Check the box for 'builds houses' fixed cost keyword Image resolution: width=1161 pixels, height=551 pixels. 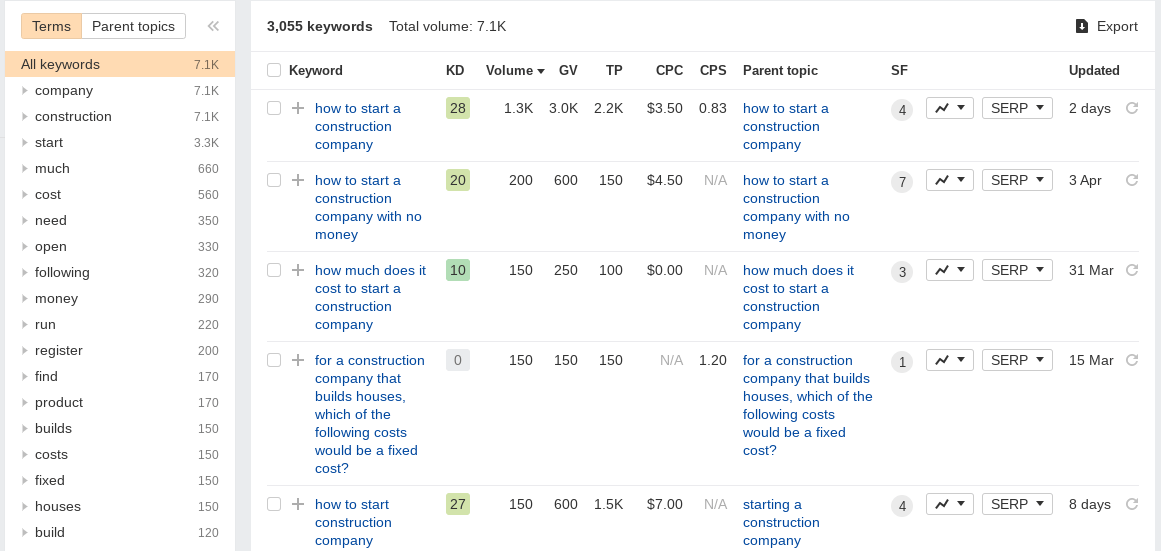[x=274, y=360]
